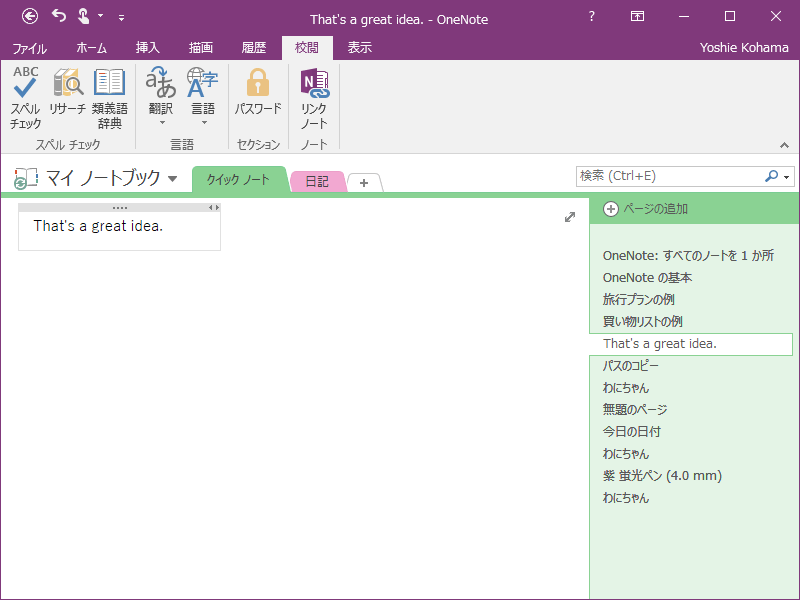Click the search magnifier icon

[771, 176]
